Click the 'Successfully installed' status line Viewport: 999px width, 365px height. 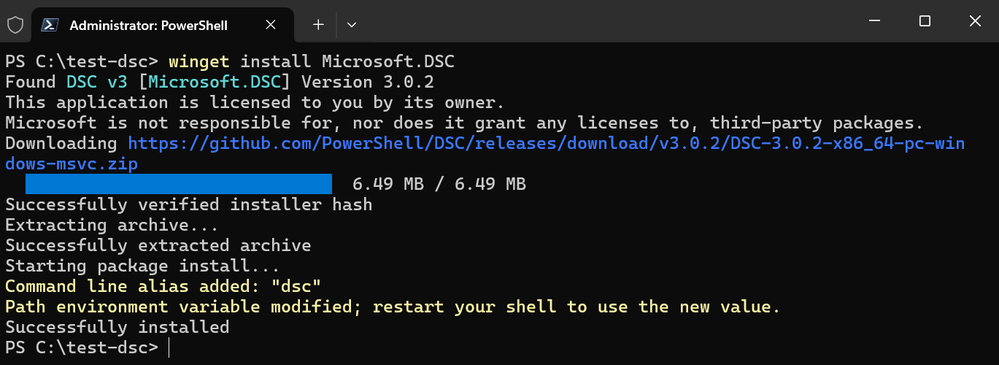click(117, 327)
